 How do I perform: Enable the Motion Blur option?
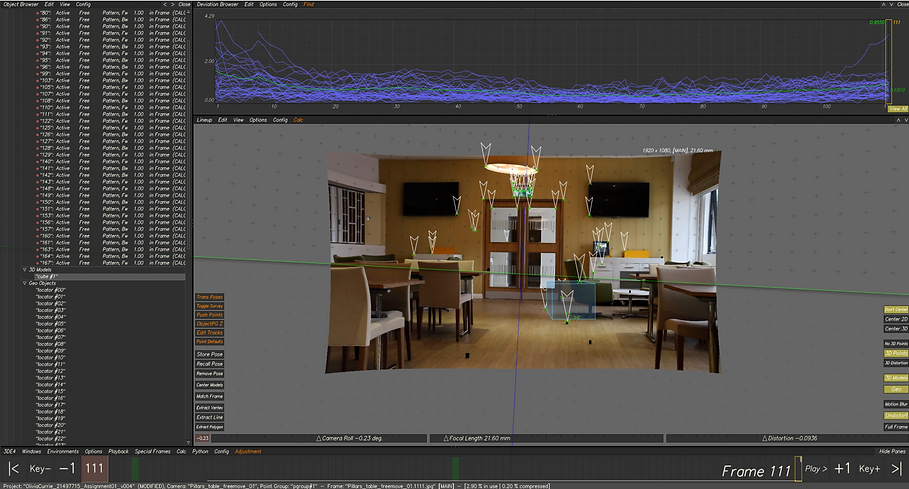click(x=896, y=404)
